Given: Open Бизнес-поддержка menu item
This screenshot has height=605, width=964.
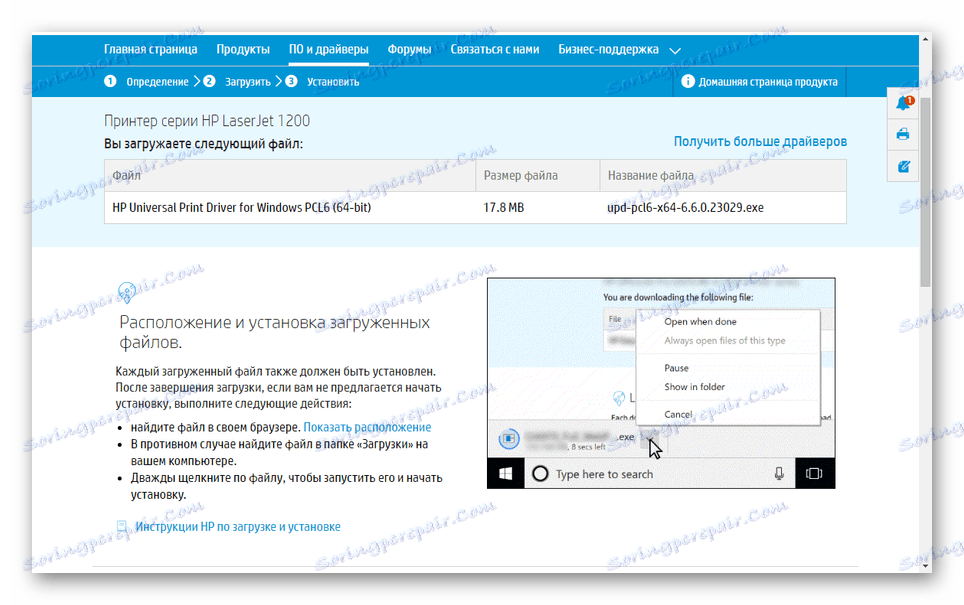Looking at the screenshot, I should click(608, 49).
